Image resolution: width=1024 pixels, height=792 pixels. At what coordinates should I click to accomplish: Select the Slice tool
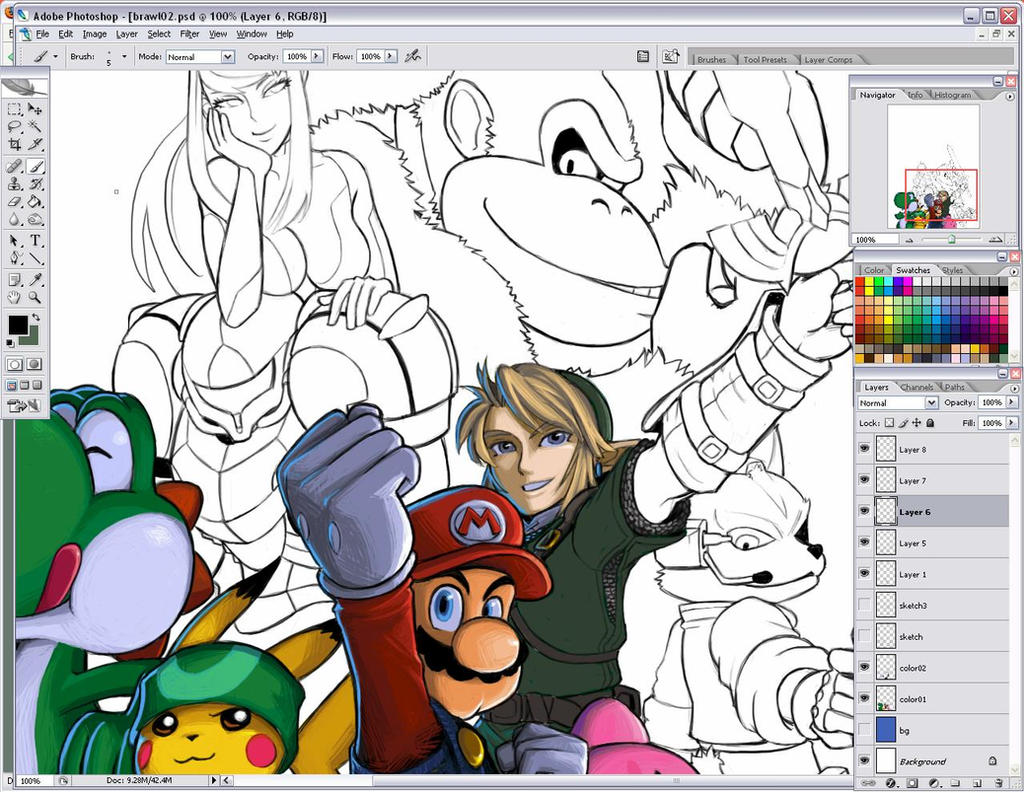pyautogui.click(x=35, y=144)
